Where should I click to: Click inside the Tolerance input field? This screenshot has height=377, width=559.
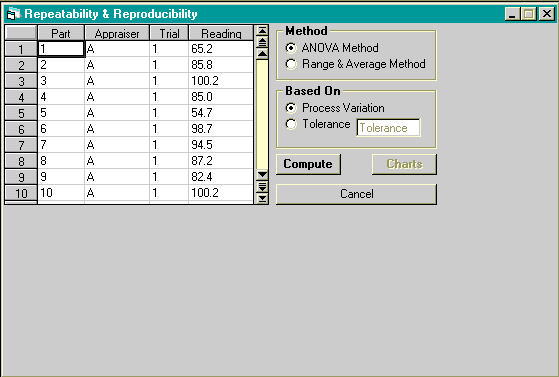[389, 128]
